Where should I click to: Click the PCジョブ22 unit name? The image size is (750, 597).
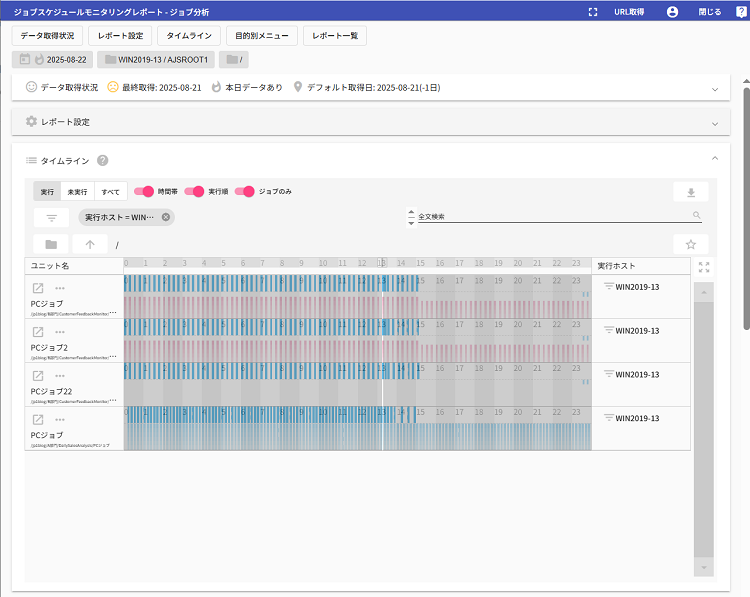pyautogui.click(x=51, y=391)
